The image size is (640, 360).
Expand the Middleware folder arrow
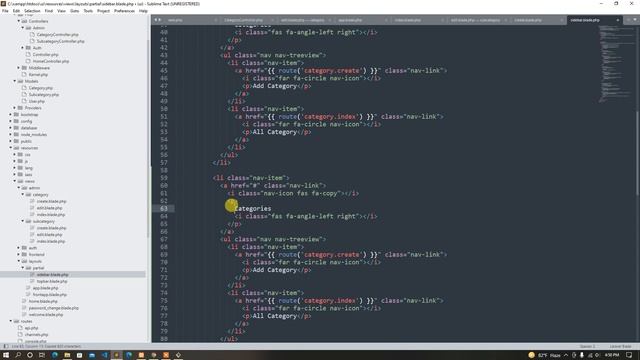(x=18, y=68)
